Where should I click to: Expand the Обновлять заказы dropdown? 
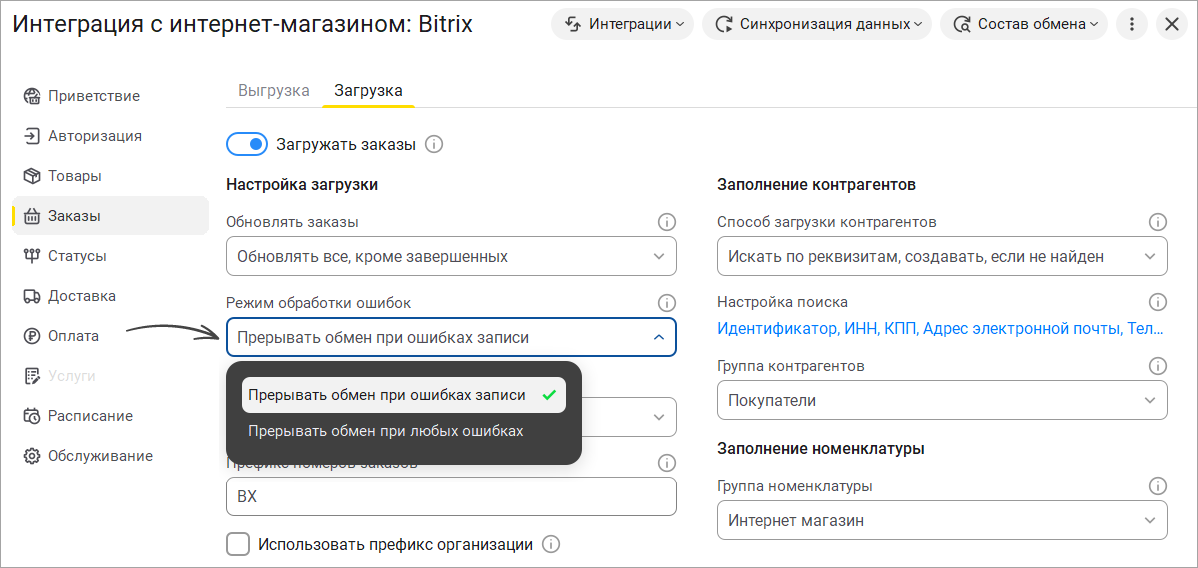click(x=452, y=256)
